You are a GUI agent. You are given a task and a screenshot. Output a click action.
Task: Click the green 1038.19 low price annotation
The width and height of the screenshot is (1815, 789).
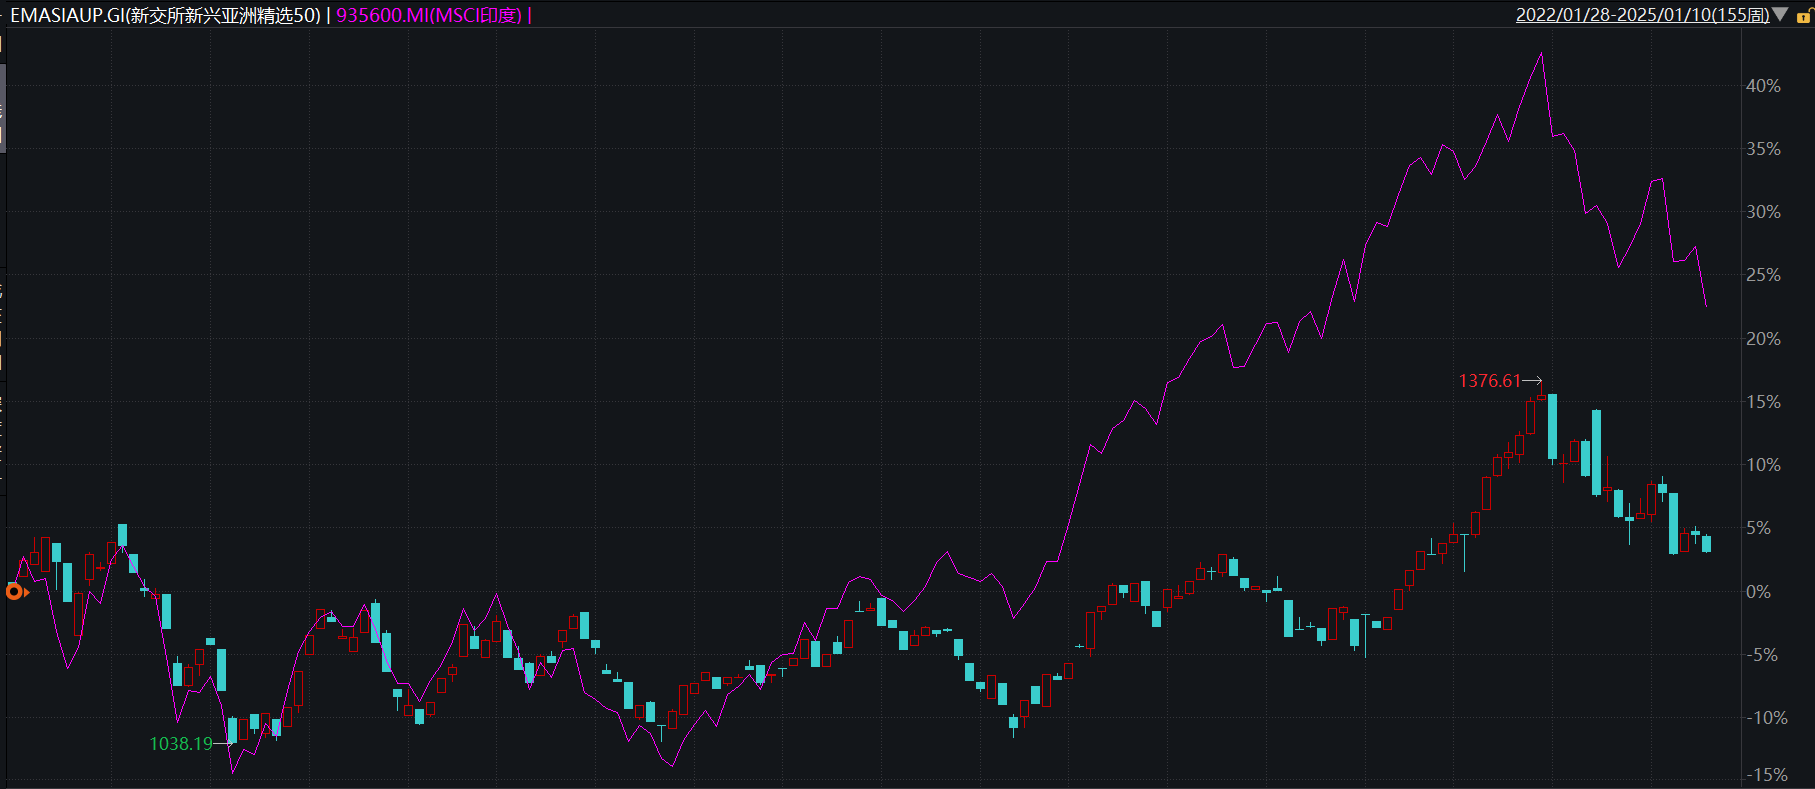tap(181, 744)
